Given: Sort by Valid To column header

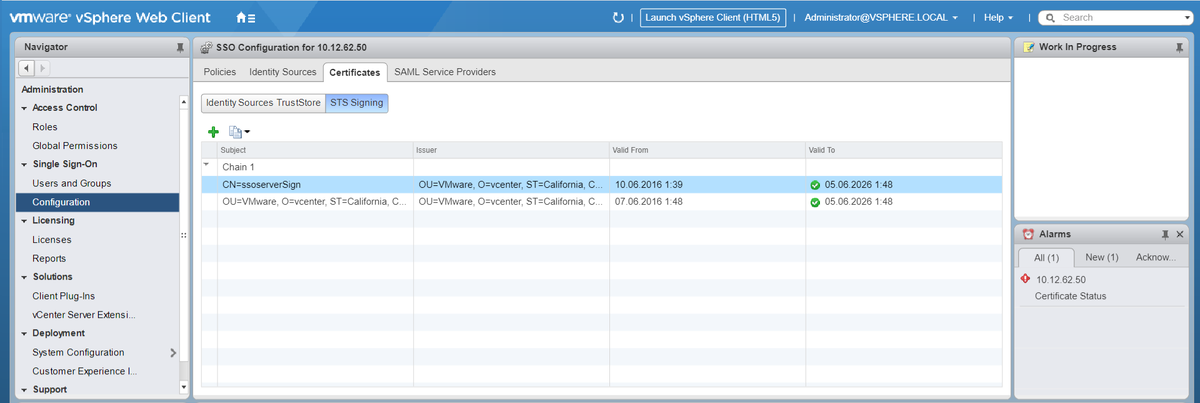Looking at the screenshot, I should [903, 150].
